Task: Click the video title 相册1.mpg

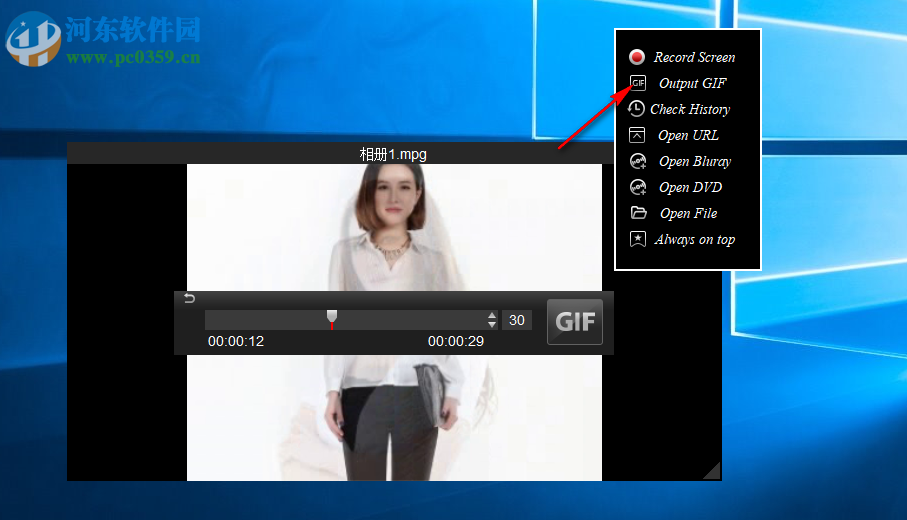Action: (393, 154)
